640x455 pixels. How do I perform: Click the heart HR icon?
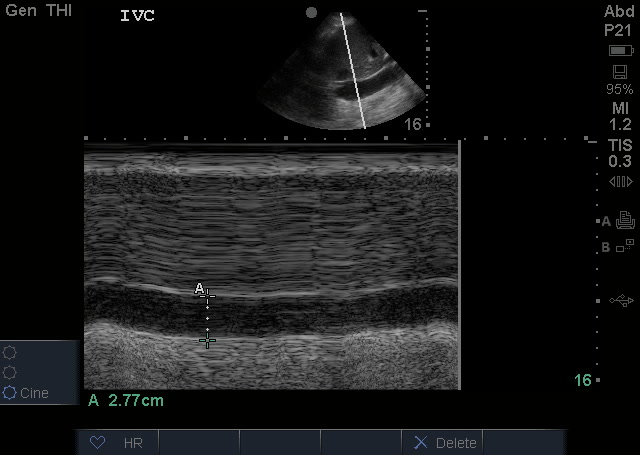[98, 442]
